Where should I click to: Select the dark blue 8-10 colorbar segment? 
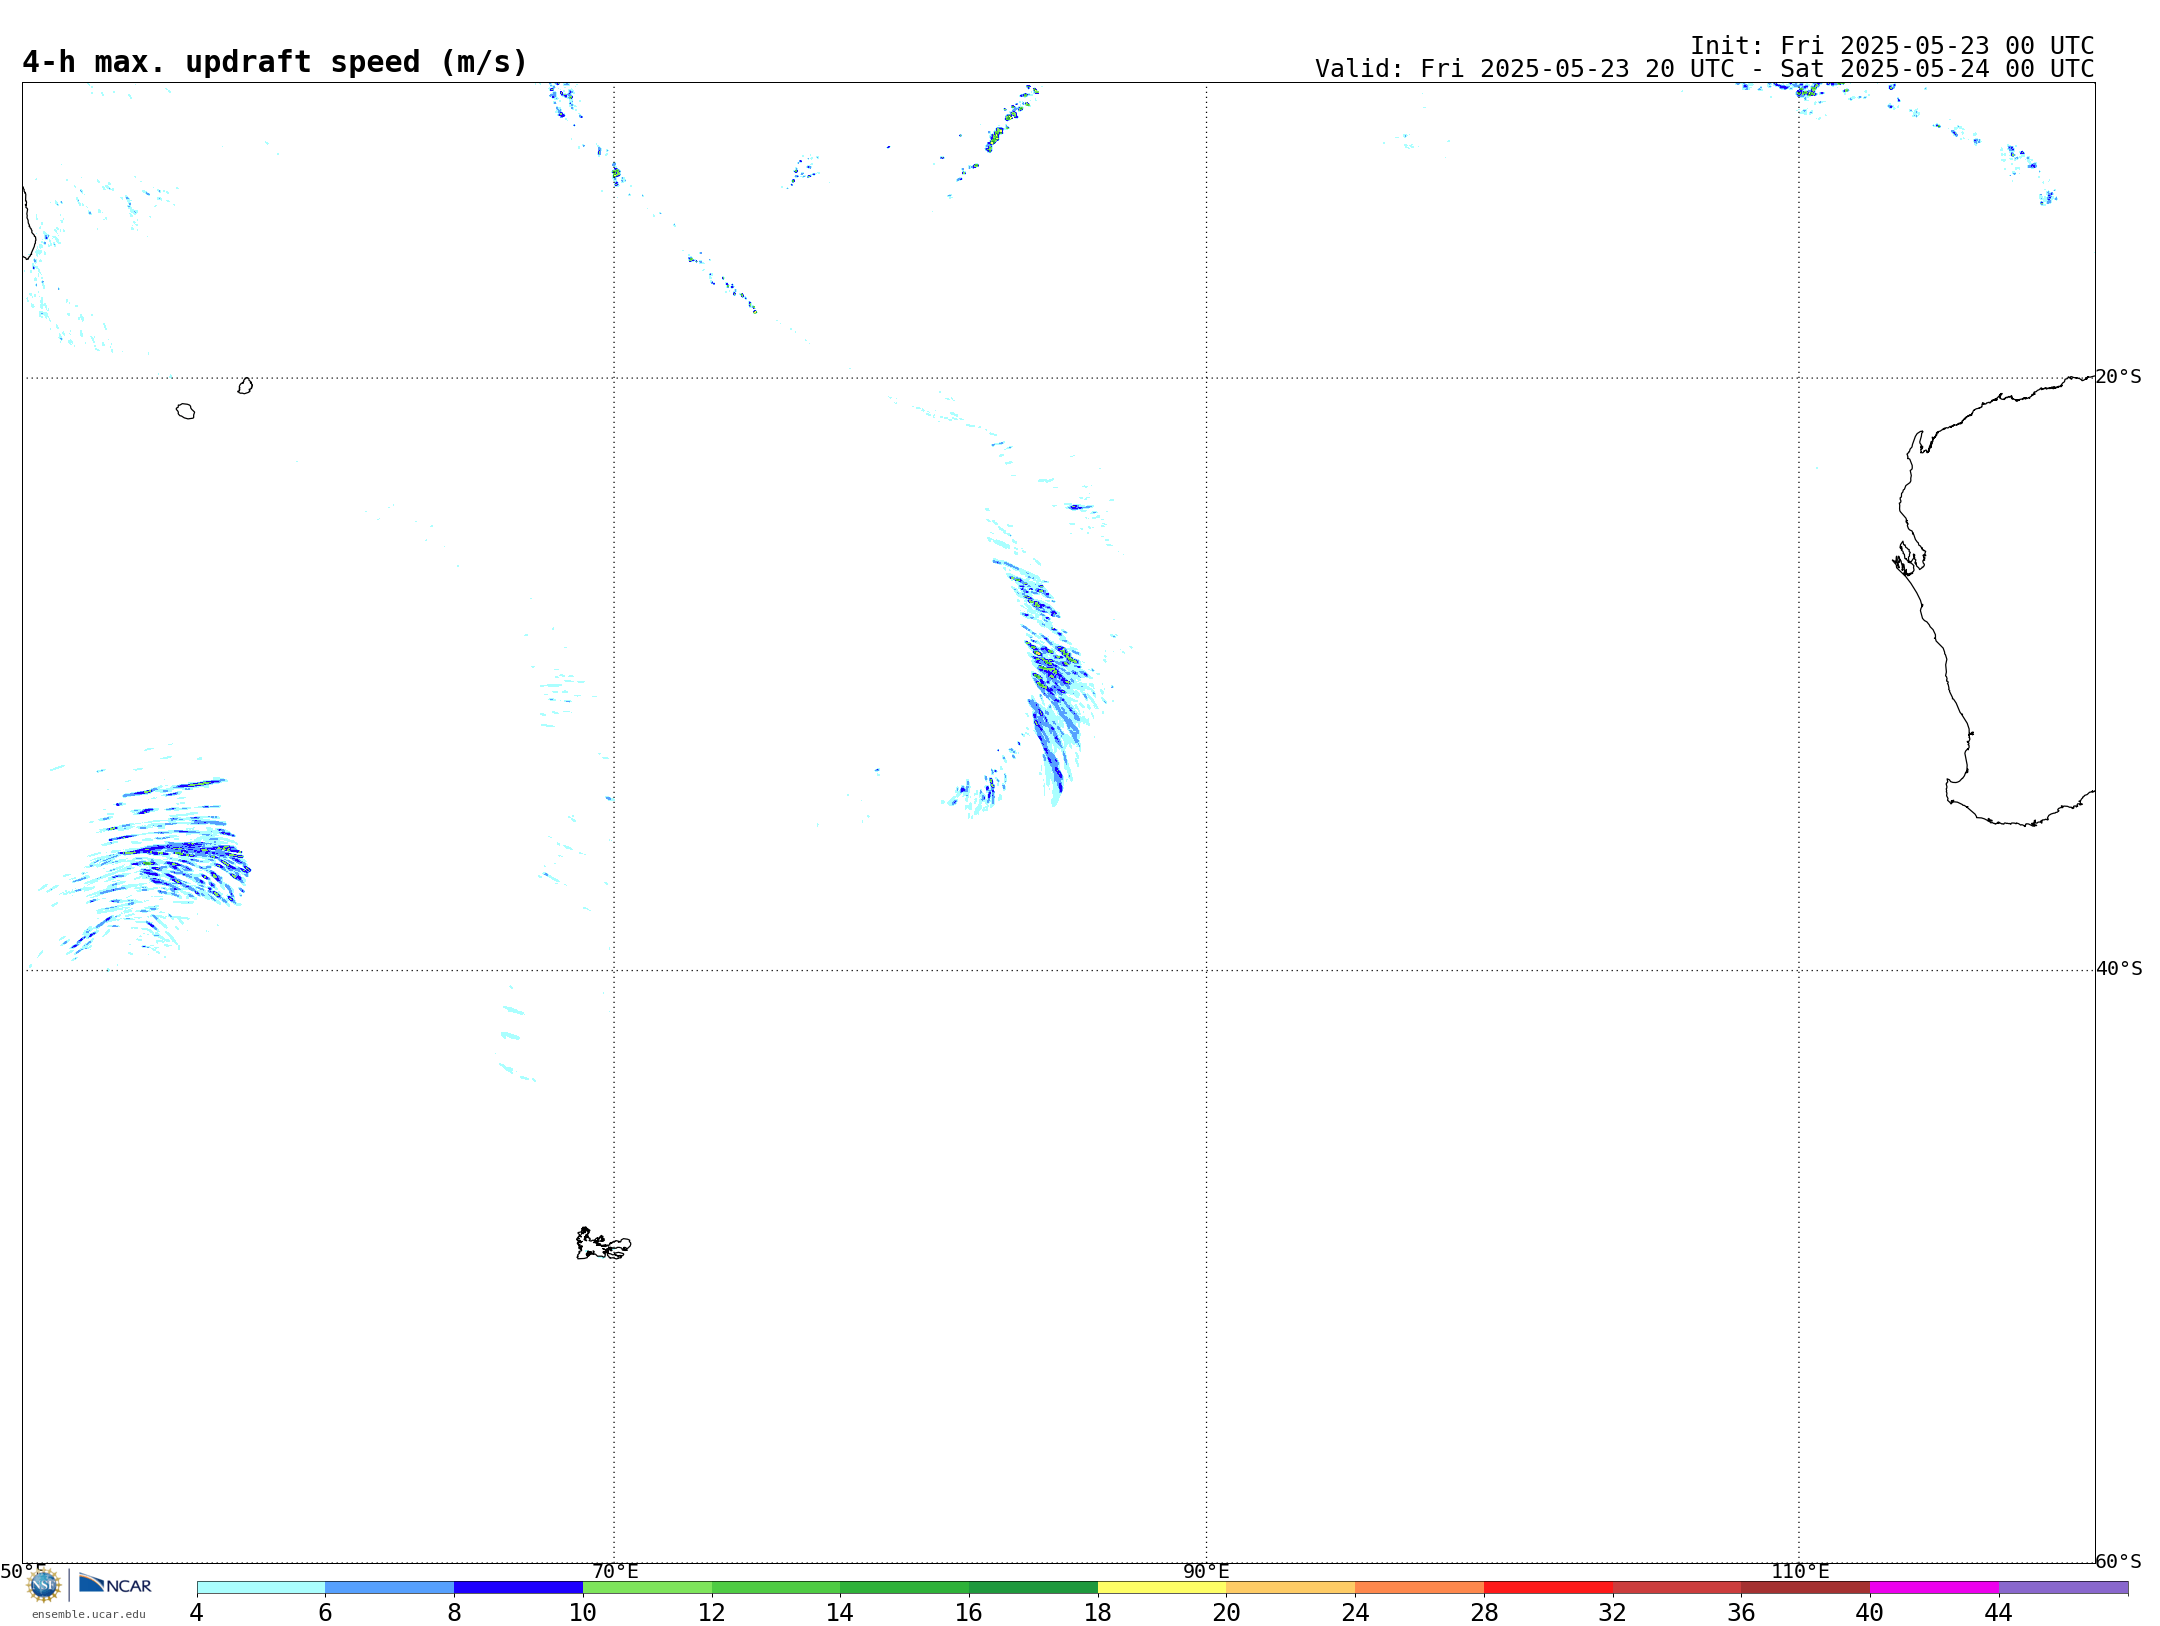click(518, 1588)
